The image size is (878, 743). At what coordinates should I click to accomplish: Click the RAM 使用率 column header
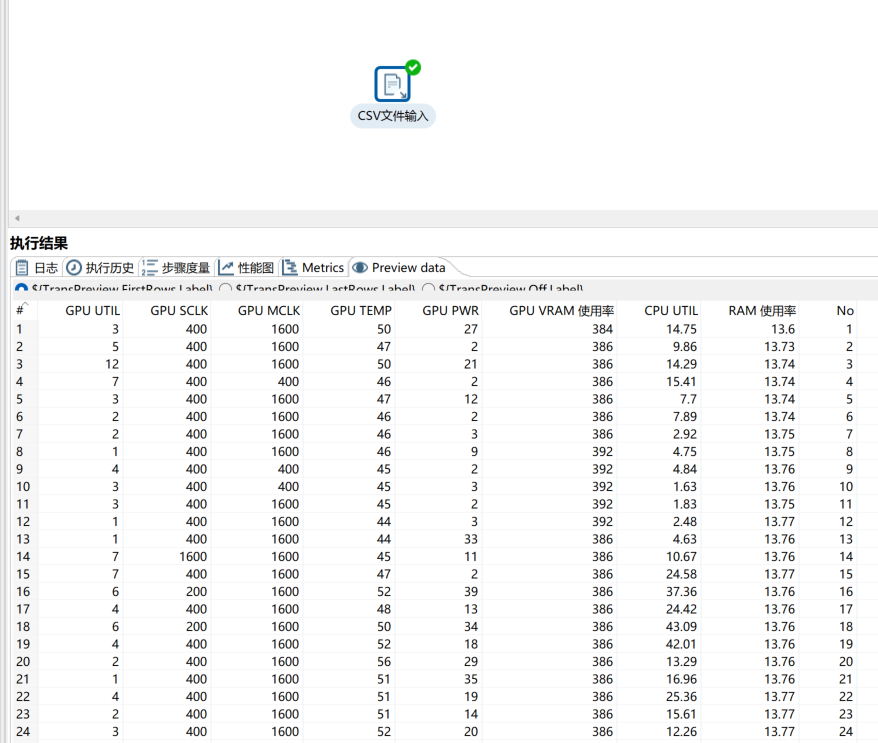(762, 311)
